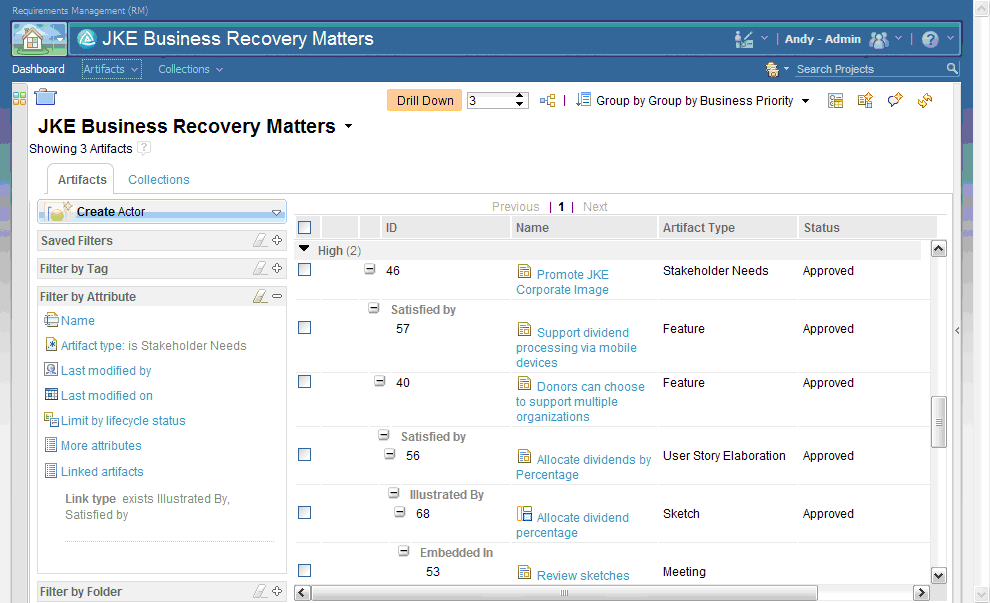Click the icon beside Promote JKE Corporate Image
The width and height of the screenshot is (990, 603).
524,272
